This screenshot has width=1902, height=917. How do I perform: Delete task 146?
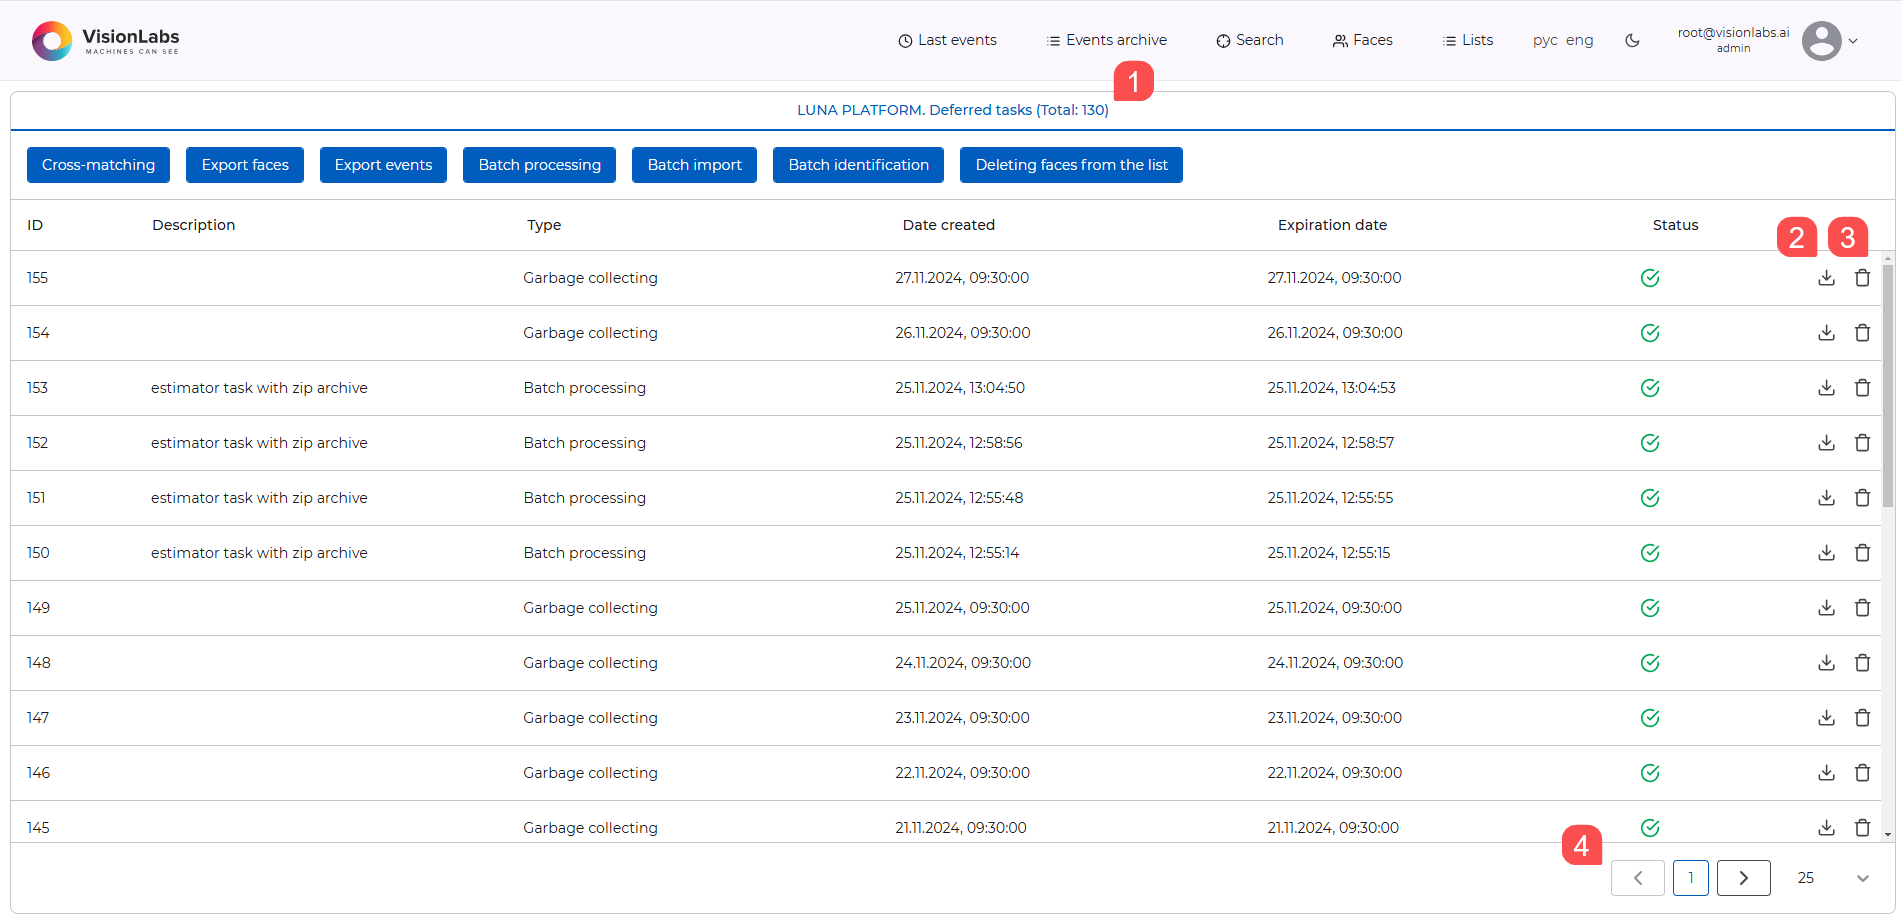tap(1862, 773)
